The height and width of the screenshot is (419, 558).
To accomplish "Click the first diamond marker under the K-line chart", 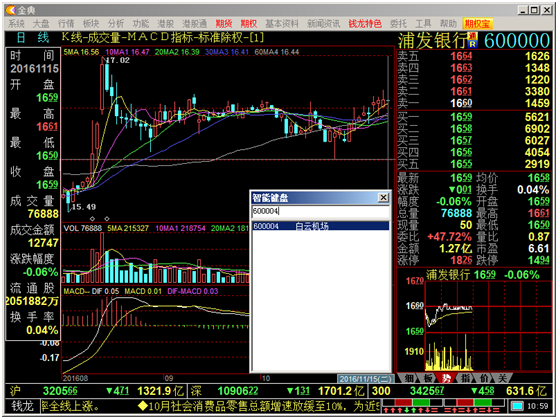I will point(93,219).
